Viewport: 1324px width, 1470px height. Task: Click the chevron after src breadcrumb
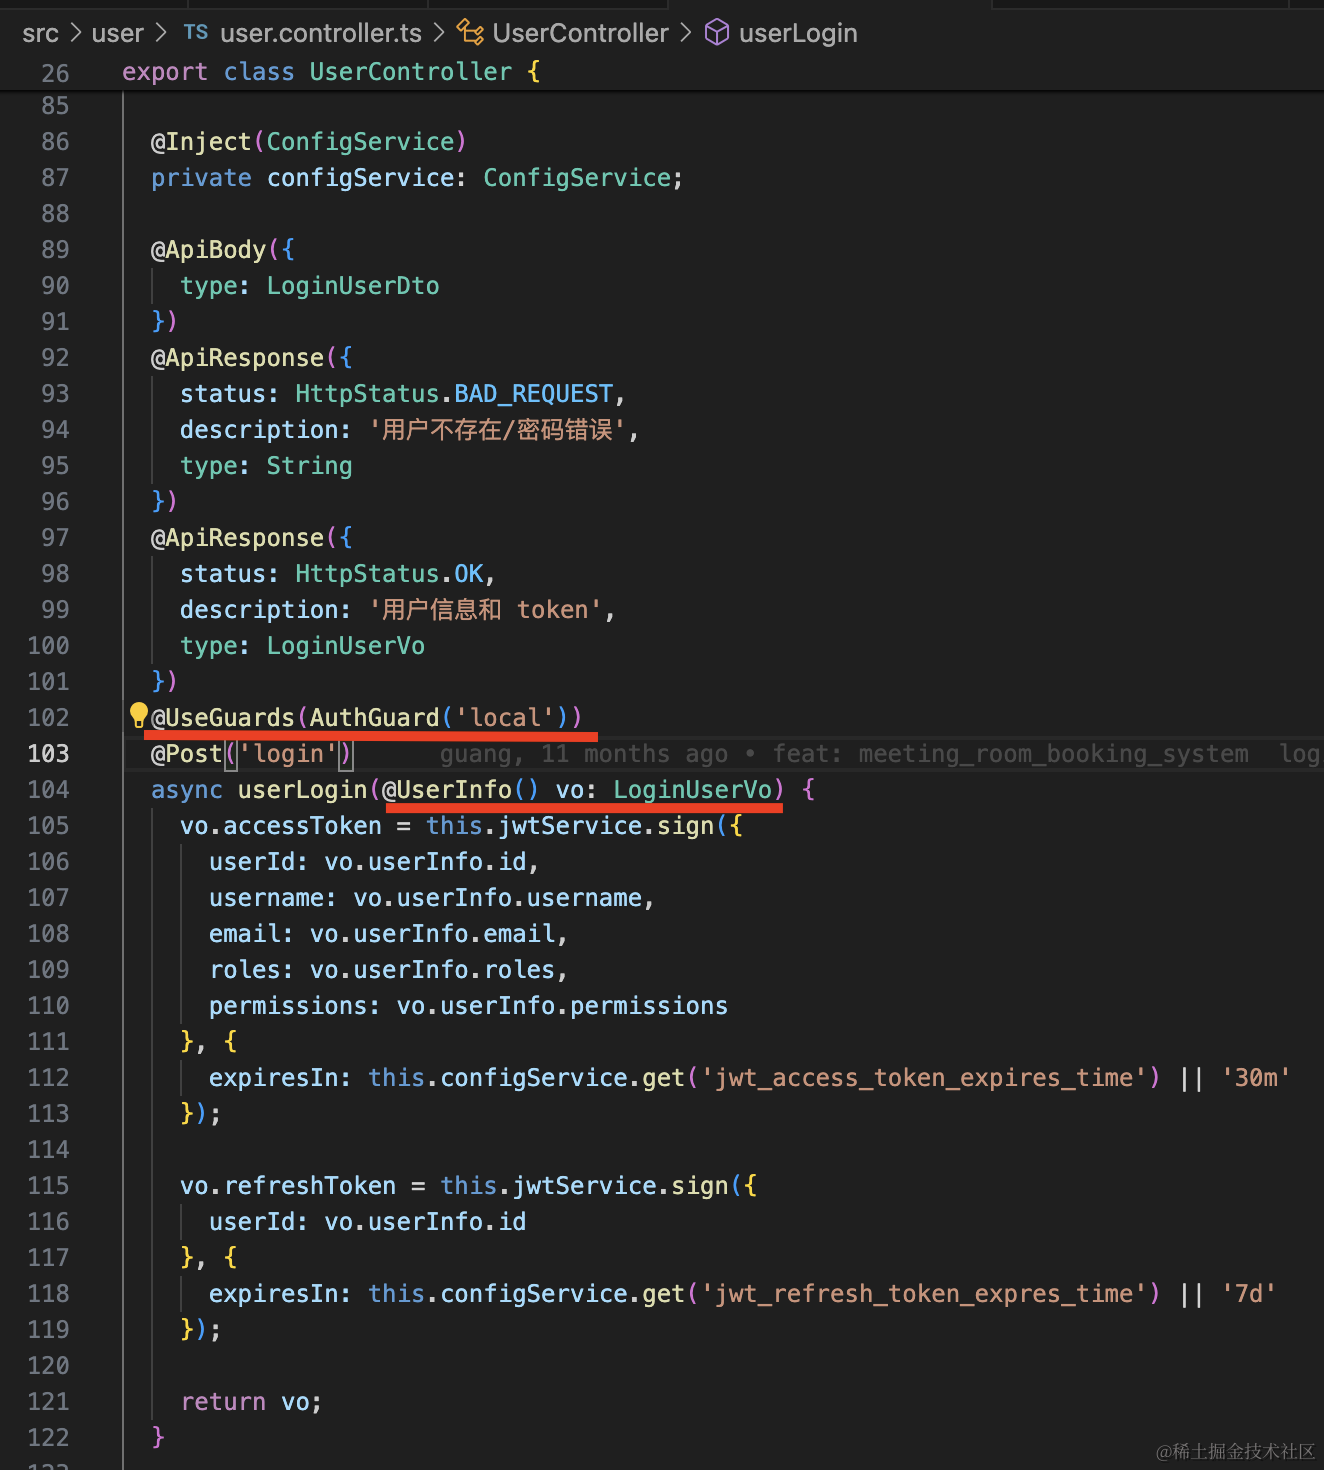click(x=75, y=33)
